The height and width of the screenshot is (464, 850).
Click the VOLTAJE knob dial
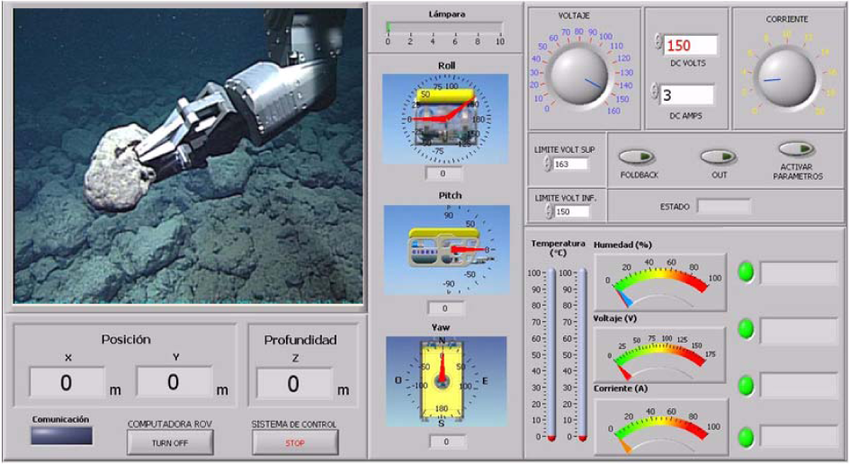click(x=579, y=75)
